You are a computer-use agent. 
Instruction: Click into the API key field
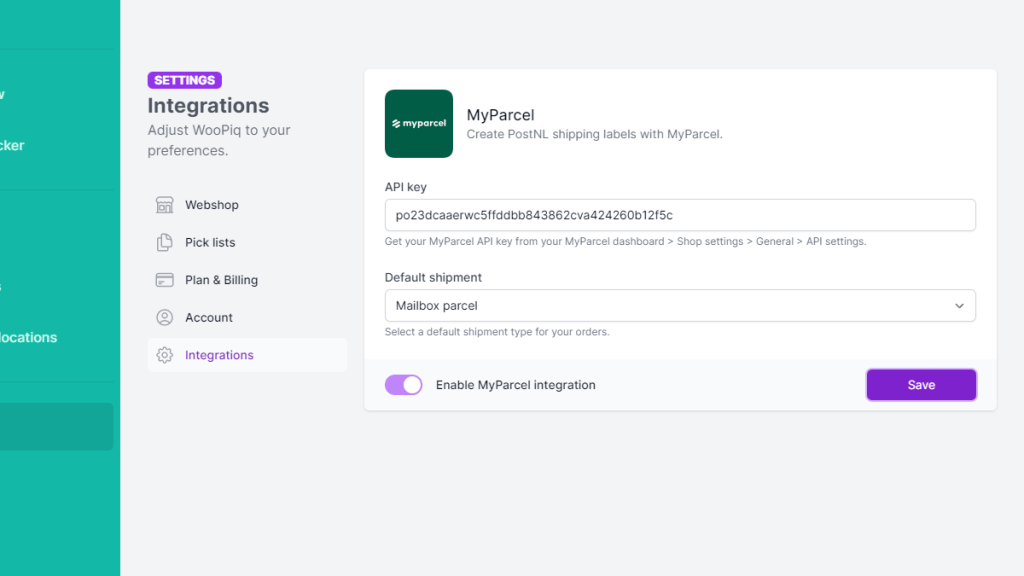pos(680,215)
